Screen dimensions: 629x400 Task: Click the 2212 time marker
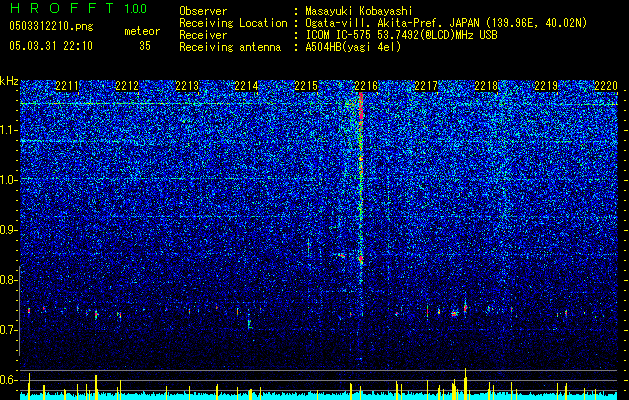click(127, 86)
